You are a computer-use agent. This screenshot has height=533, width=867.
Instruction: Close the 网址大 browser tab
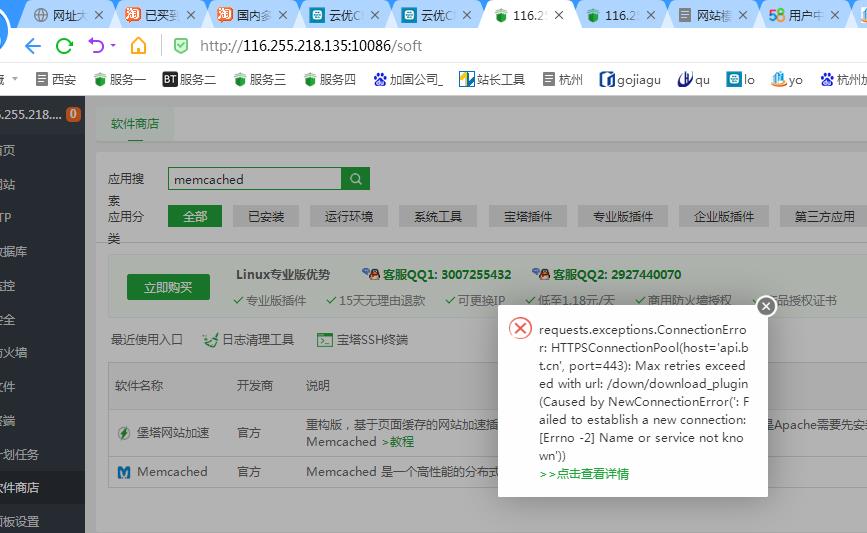99,15
